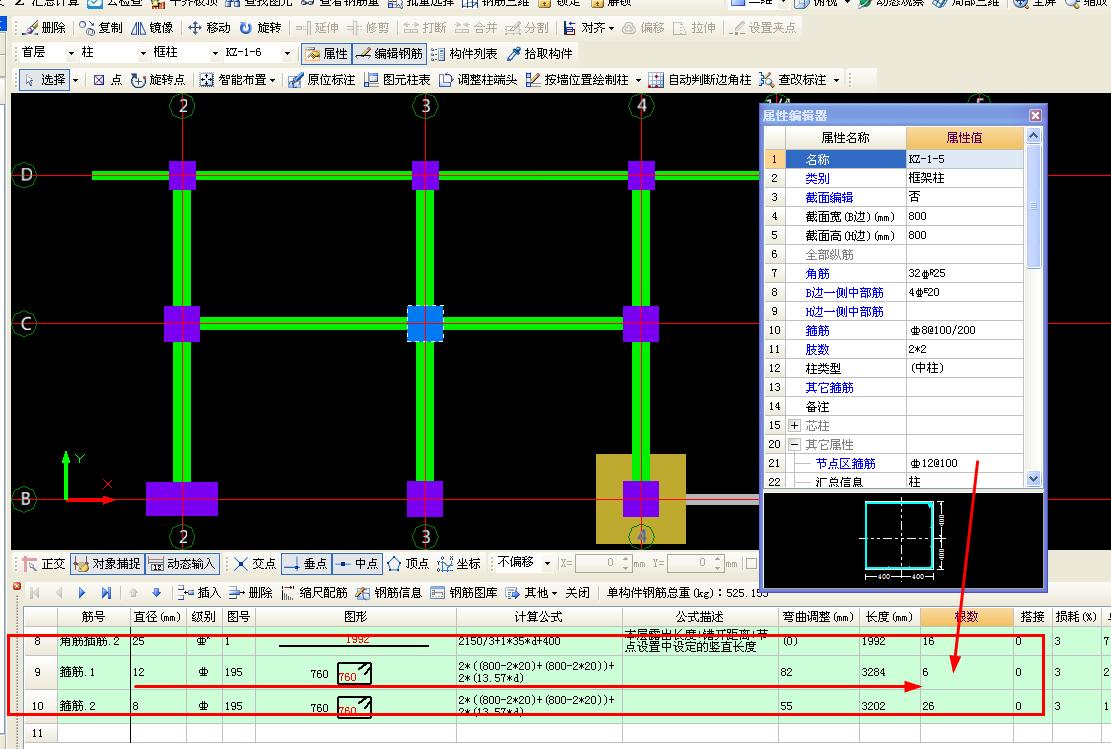Select the blue highlighted column at axis C-3
1111x749 pixels.
click(x=425, y=324)
